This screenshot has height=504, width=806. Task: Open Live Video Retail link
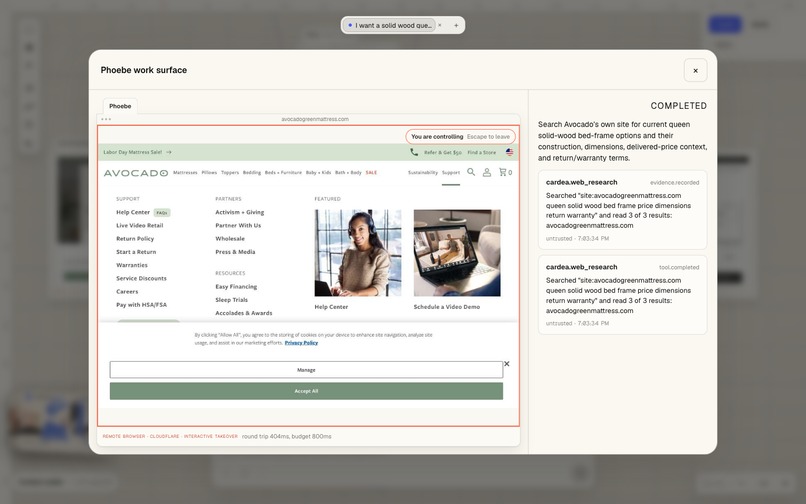point(140,225)
